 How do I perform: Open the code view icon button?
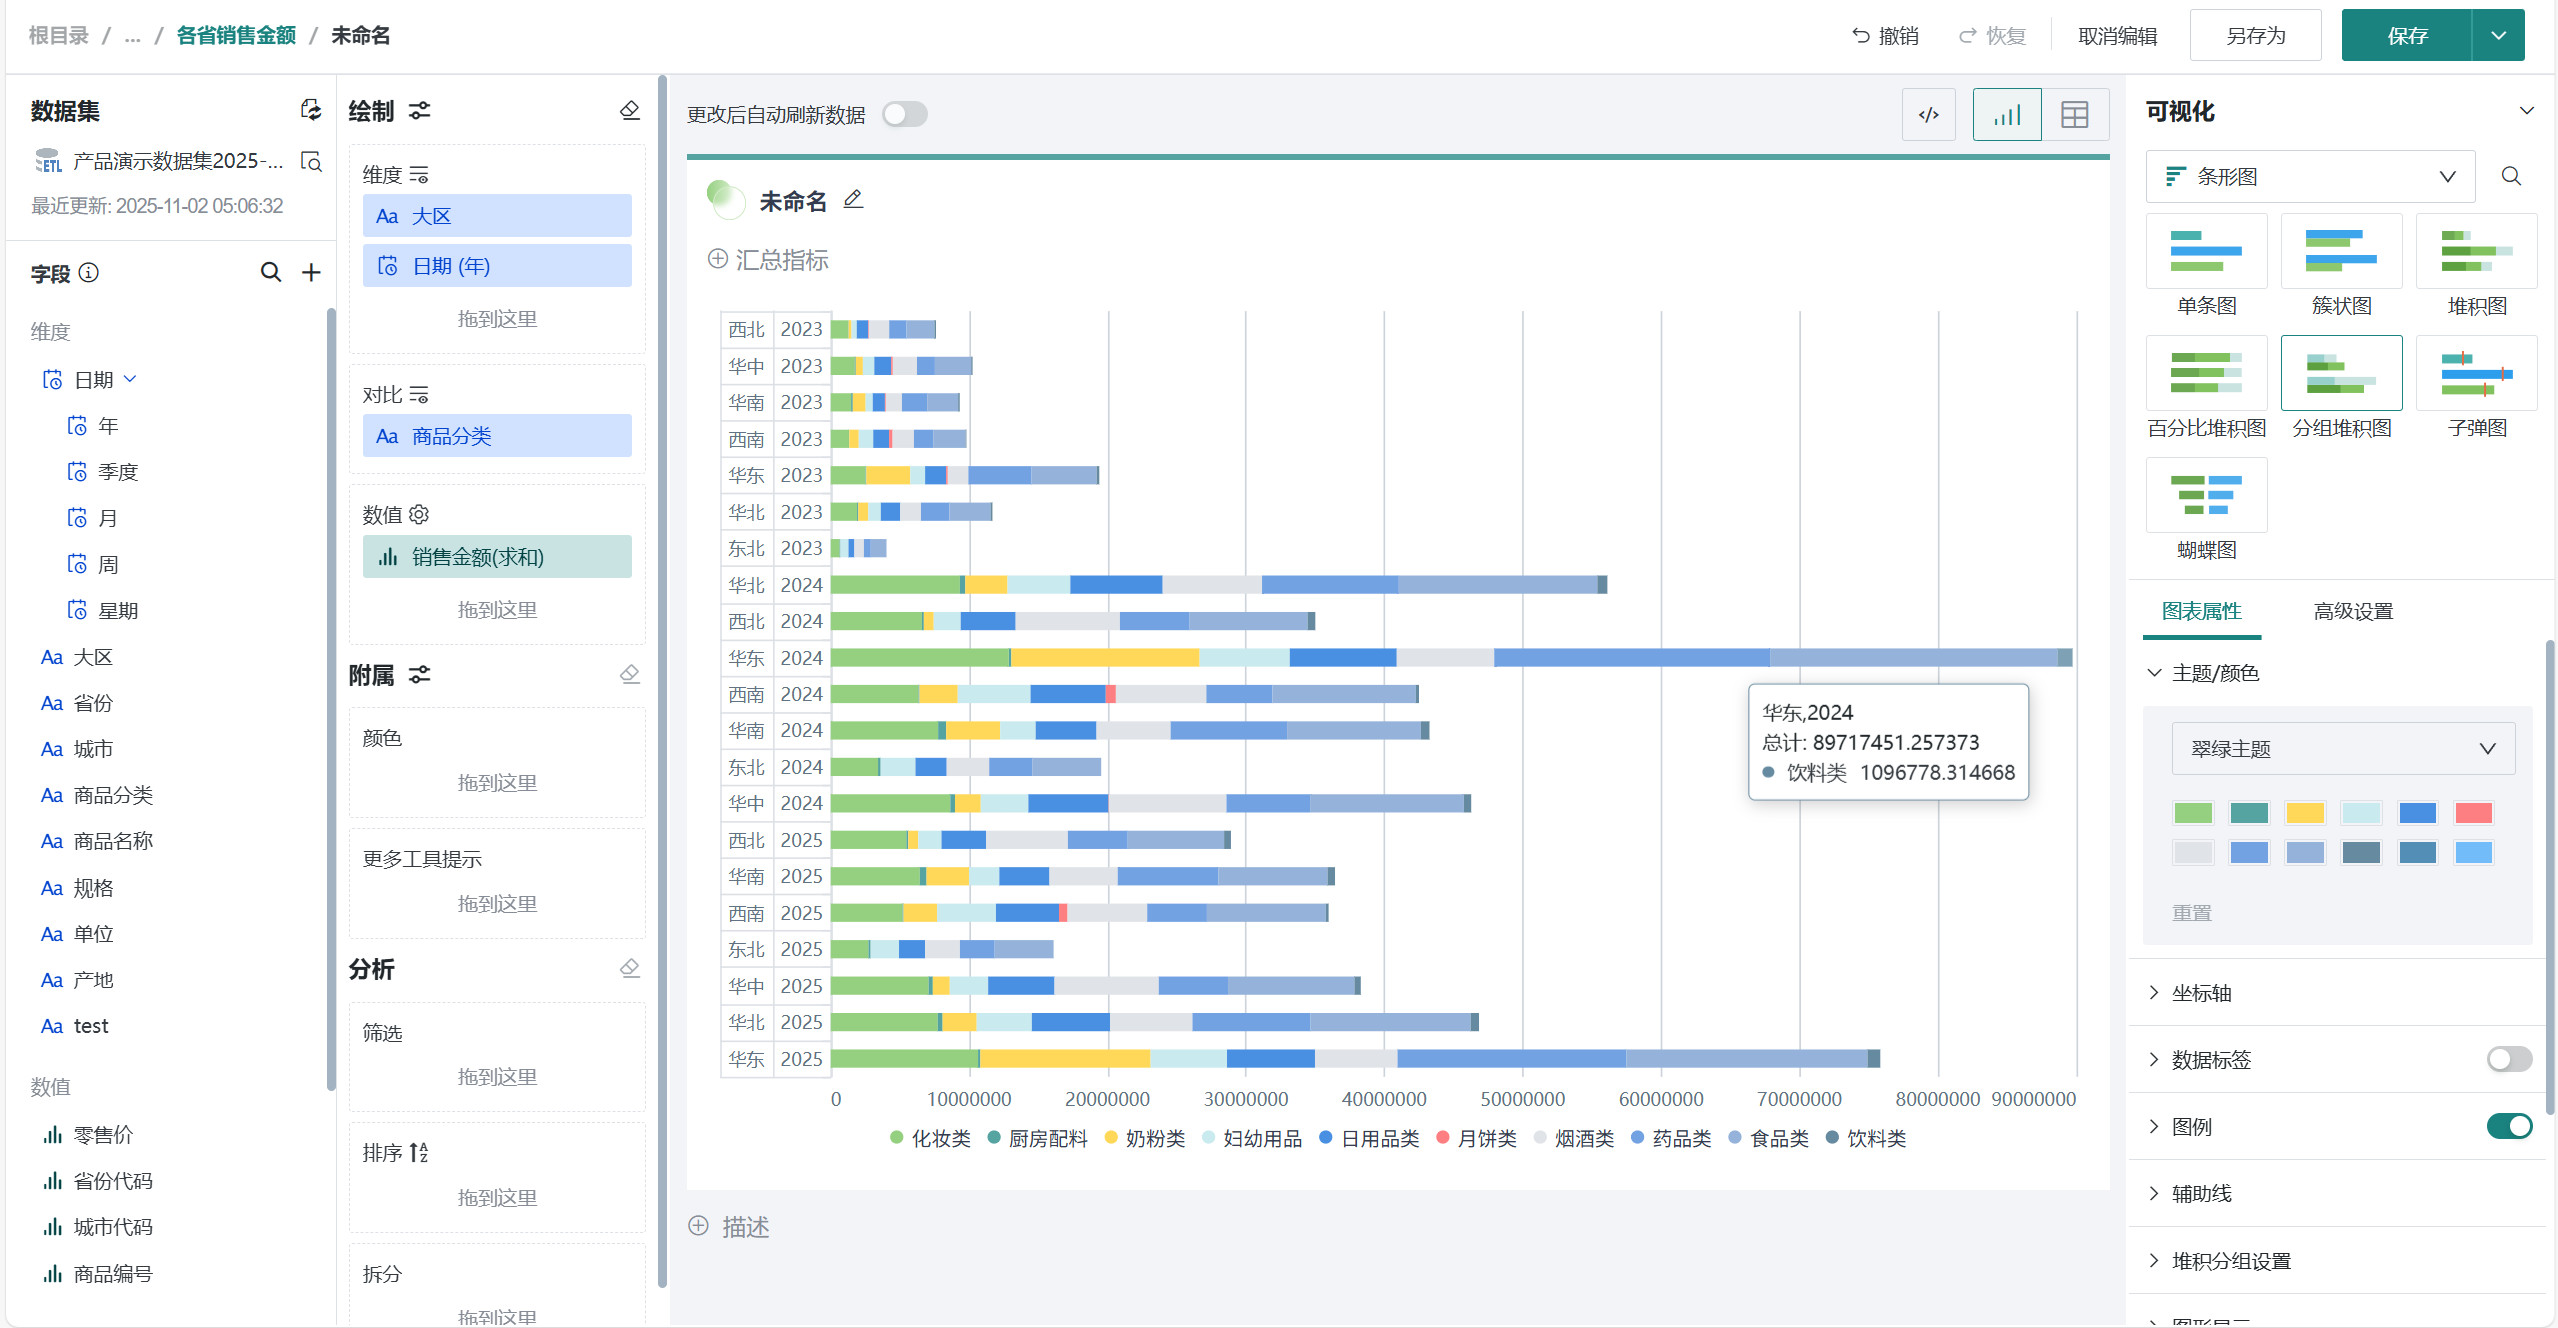pyautogui.click(x=1928, y=115)
